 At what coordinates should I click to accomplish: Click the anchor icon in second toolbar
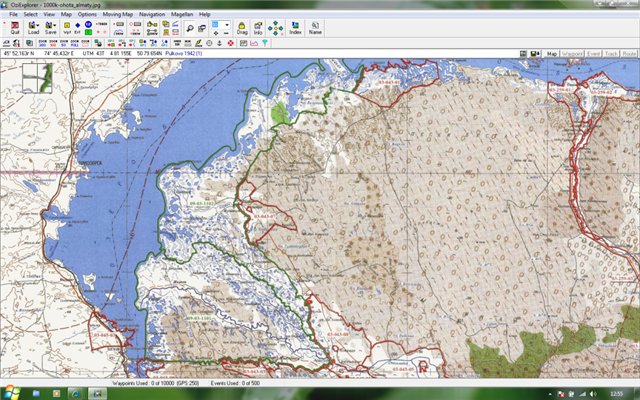point(220,43)
